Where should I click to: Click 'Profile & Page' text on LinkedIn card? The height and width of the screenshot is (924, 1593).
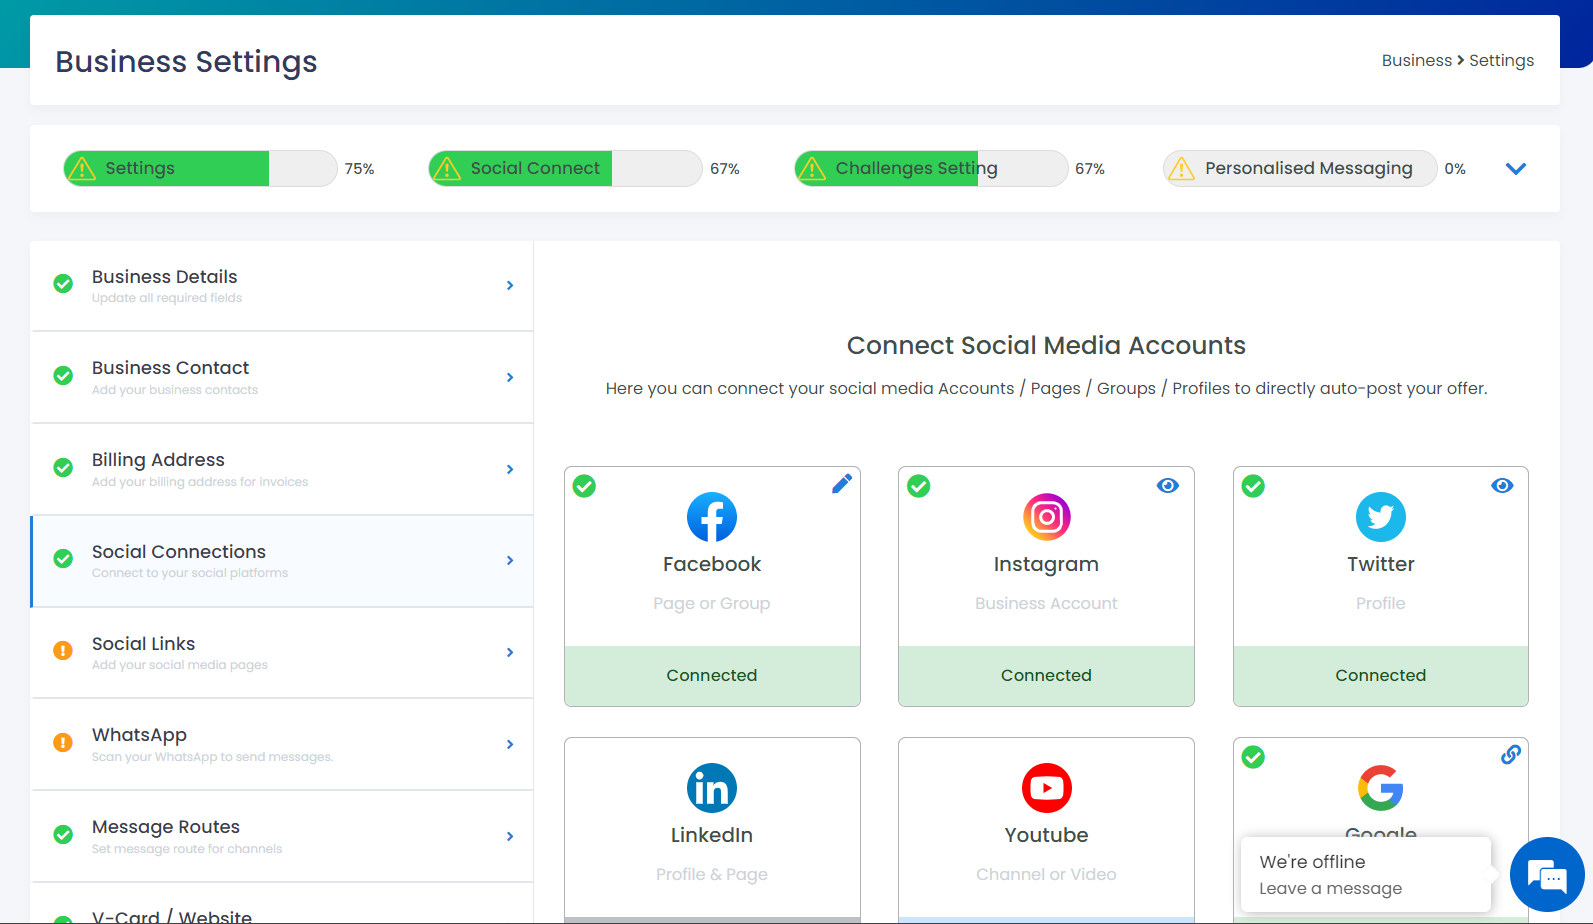tap(712, 875)
